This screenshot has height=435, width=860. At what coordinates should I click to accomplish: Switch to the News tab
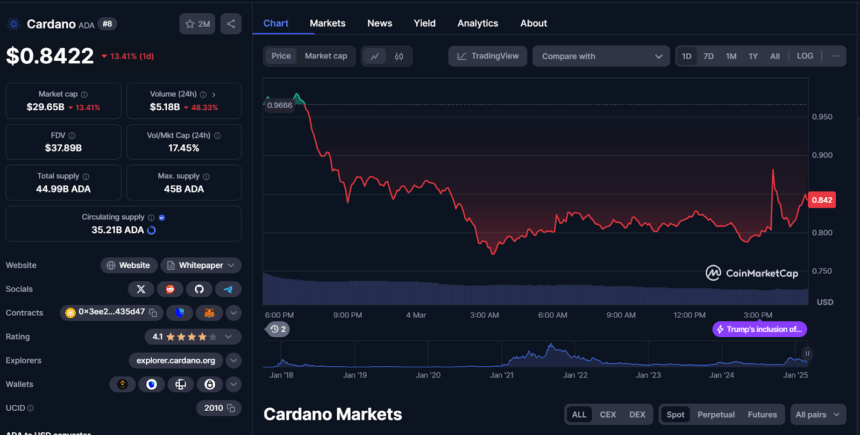pos(380,23)
